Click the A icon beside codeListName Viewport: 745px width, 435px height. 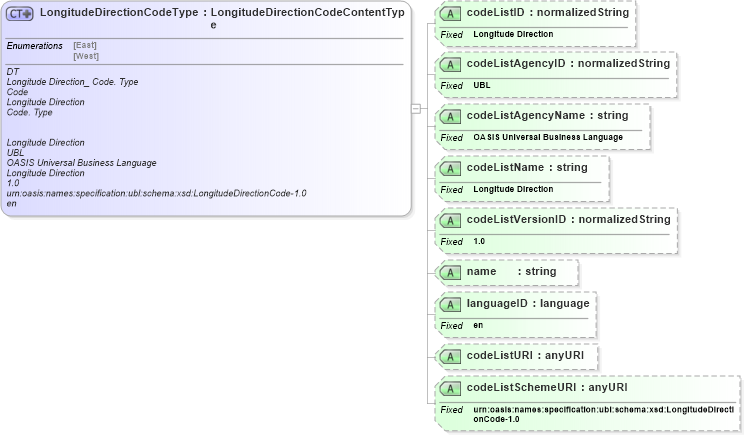click(450, 169)
